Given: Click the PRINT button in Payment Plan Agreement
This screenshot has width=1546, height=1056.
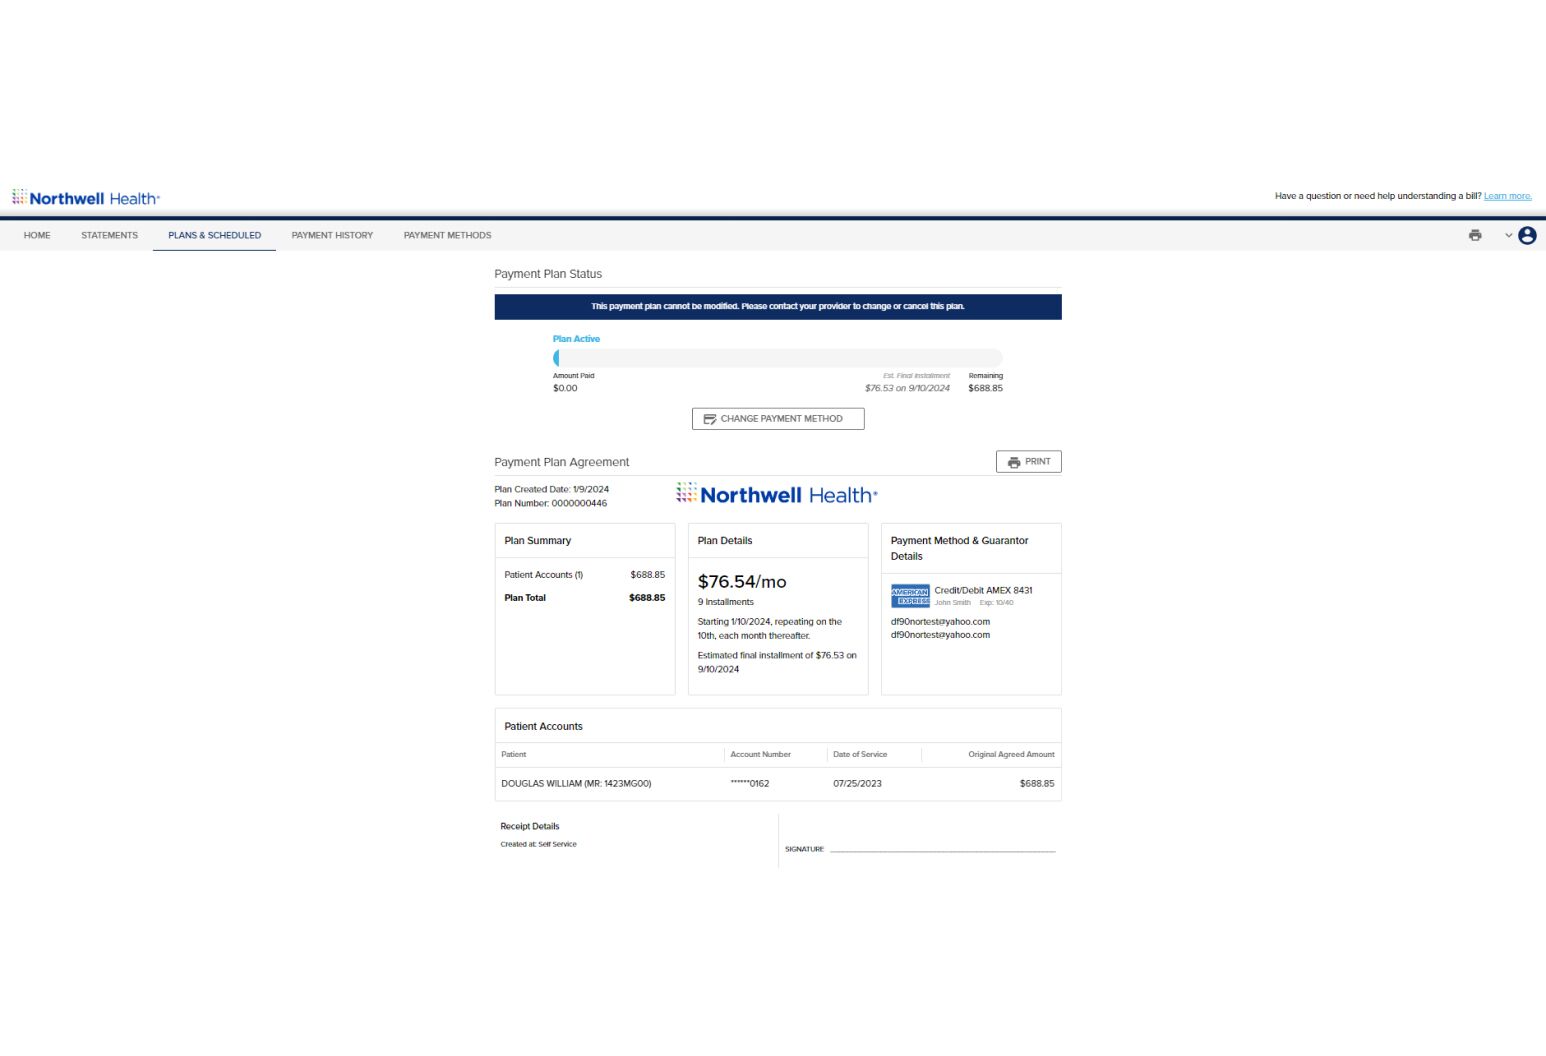Looking at the screenshot, I should [1029, 461].
